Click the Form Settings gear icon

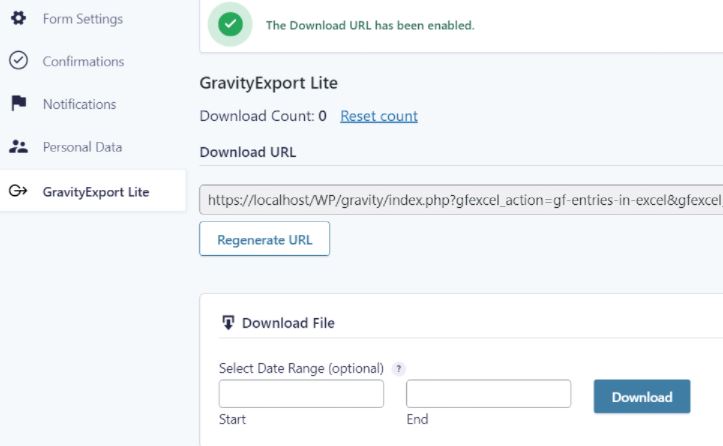click(18, 18)
